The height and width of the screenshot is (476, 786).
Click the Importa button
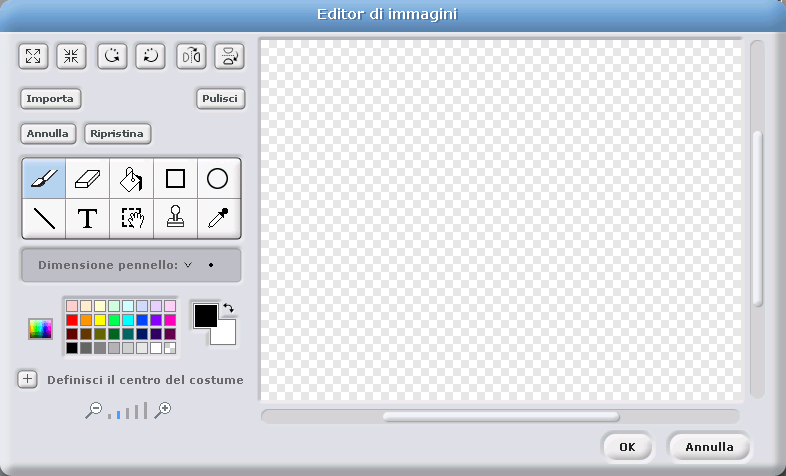(50, 99)
